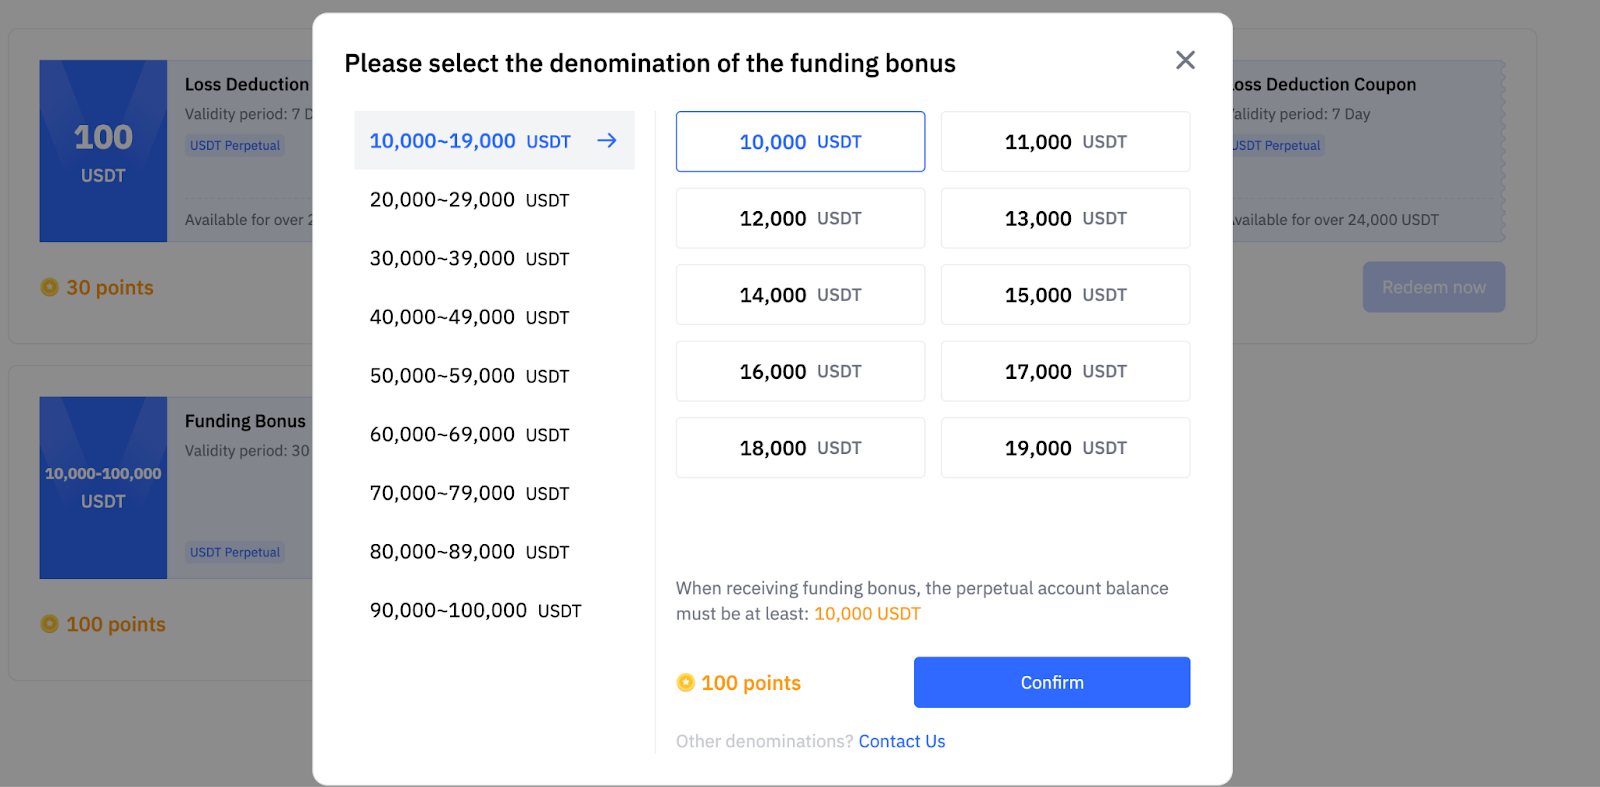Select the 70,000~79,000 USDT range

point(469,493)
